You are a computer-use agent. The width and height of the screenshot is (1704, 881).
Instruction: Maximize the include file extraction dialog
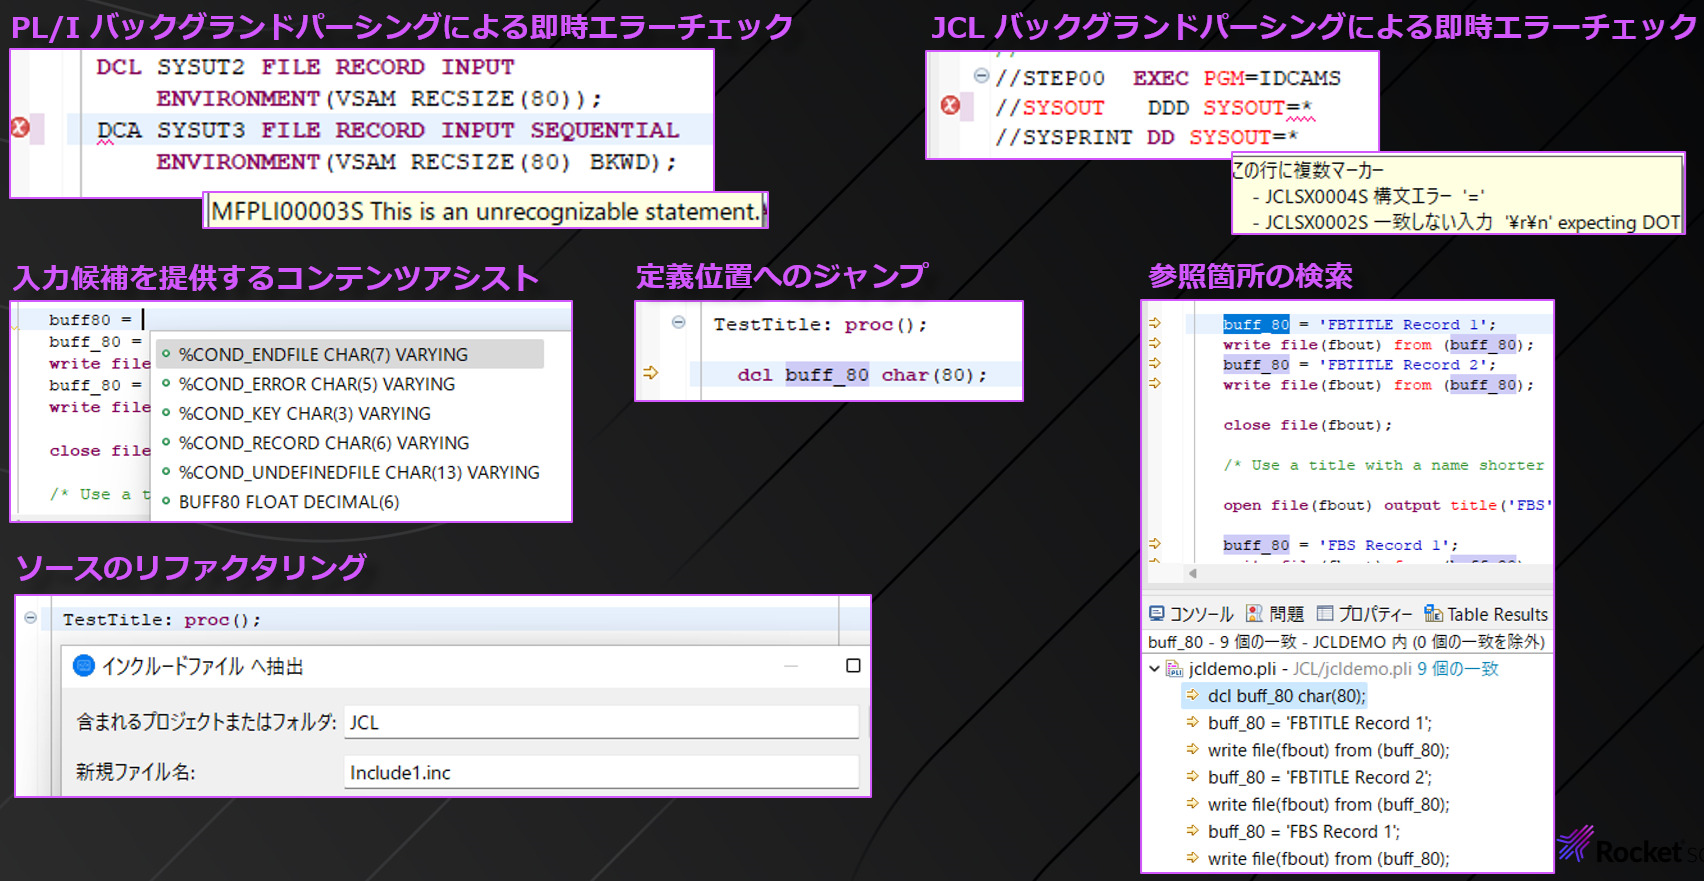pyautogui.click(x=853, y=666)
